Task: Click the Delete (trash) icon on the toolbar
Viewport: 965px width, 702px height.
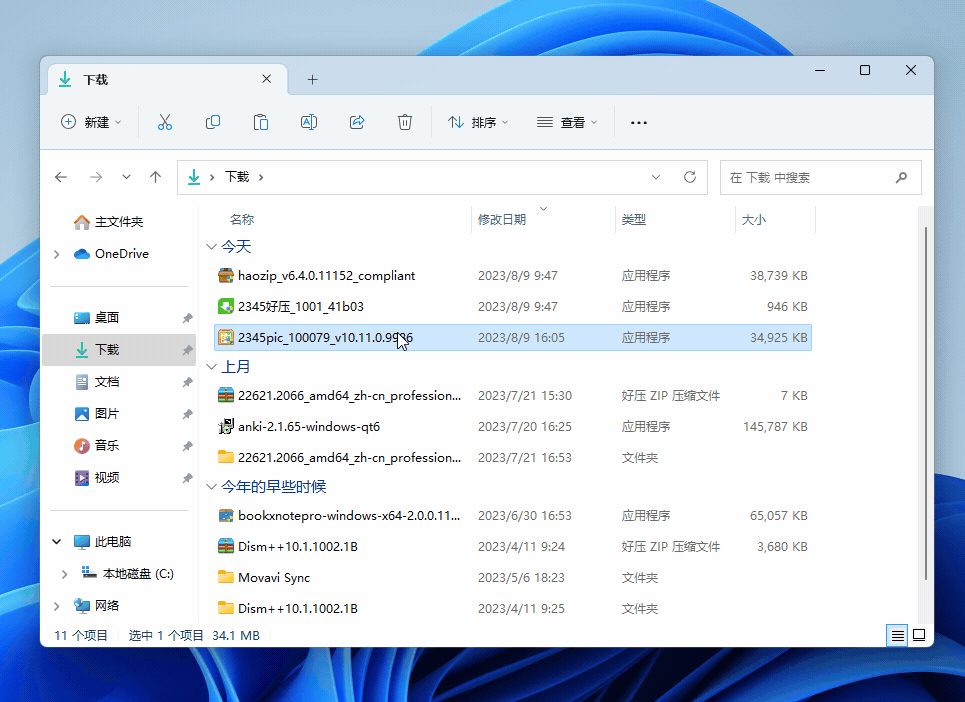Action: [404, 121]
